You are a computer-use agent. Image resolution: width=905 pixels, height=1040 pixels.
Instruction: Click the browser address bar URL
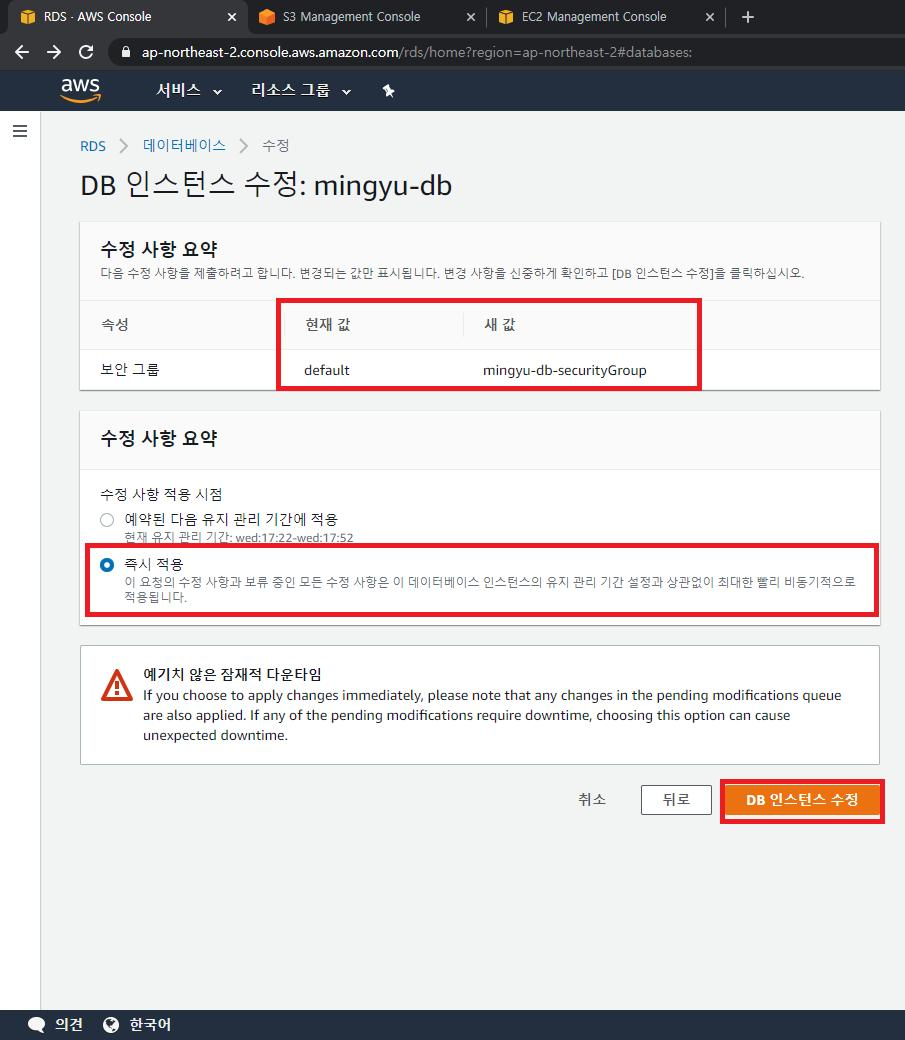[417, 52]
